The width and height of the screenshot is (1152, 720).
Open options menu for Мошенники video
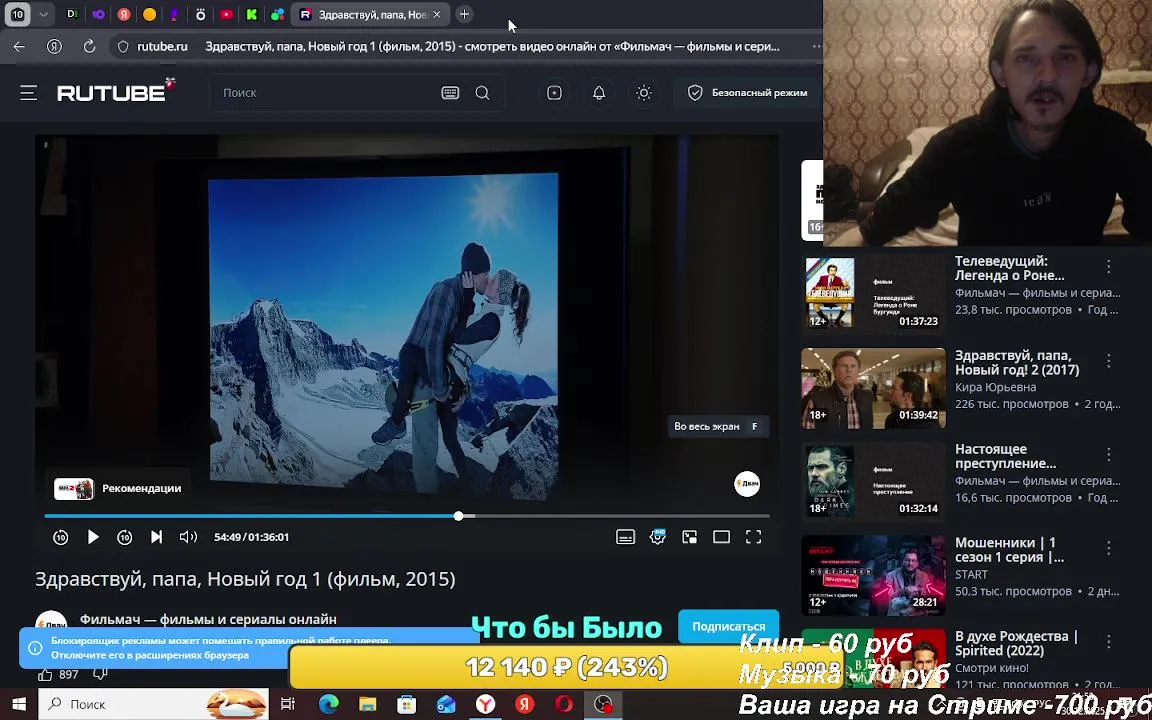tap(1109, 549)
